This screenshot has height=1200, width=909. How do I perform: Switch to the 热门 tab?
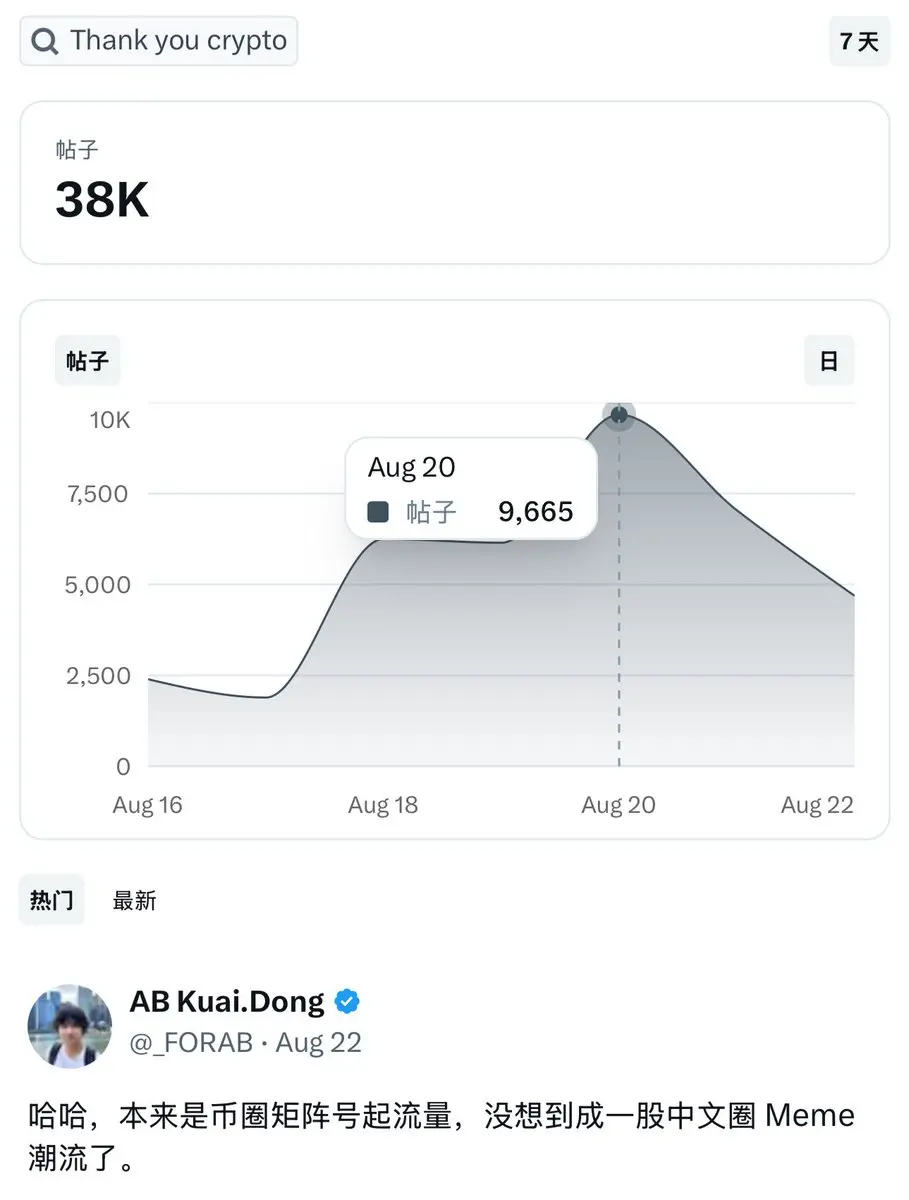(x=52, y=900)
